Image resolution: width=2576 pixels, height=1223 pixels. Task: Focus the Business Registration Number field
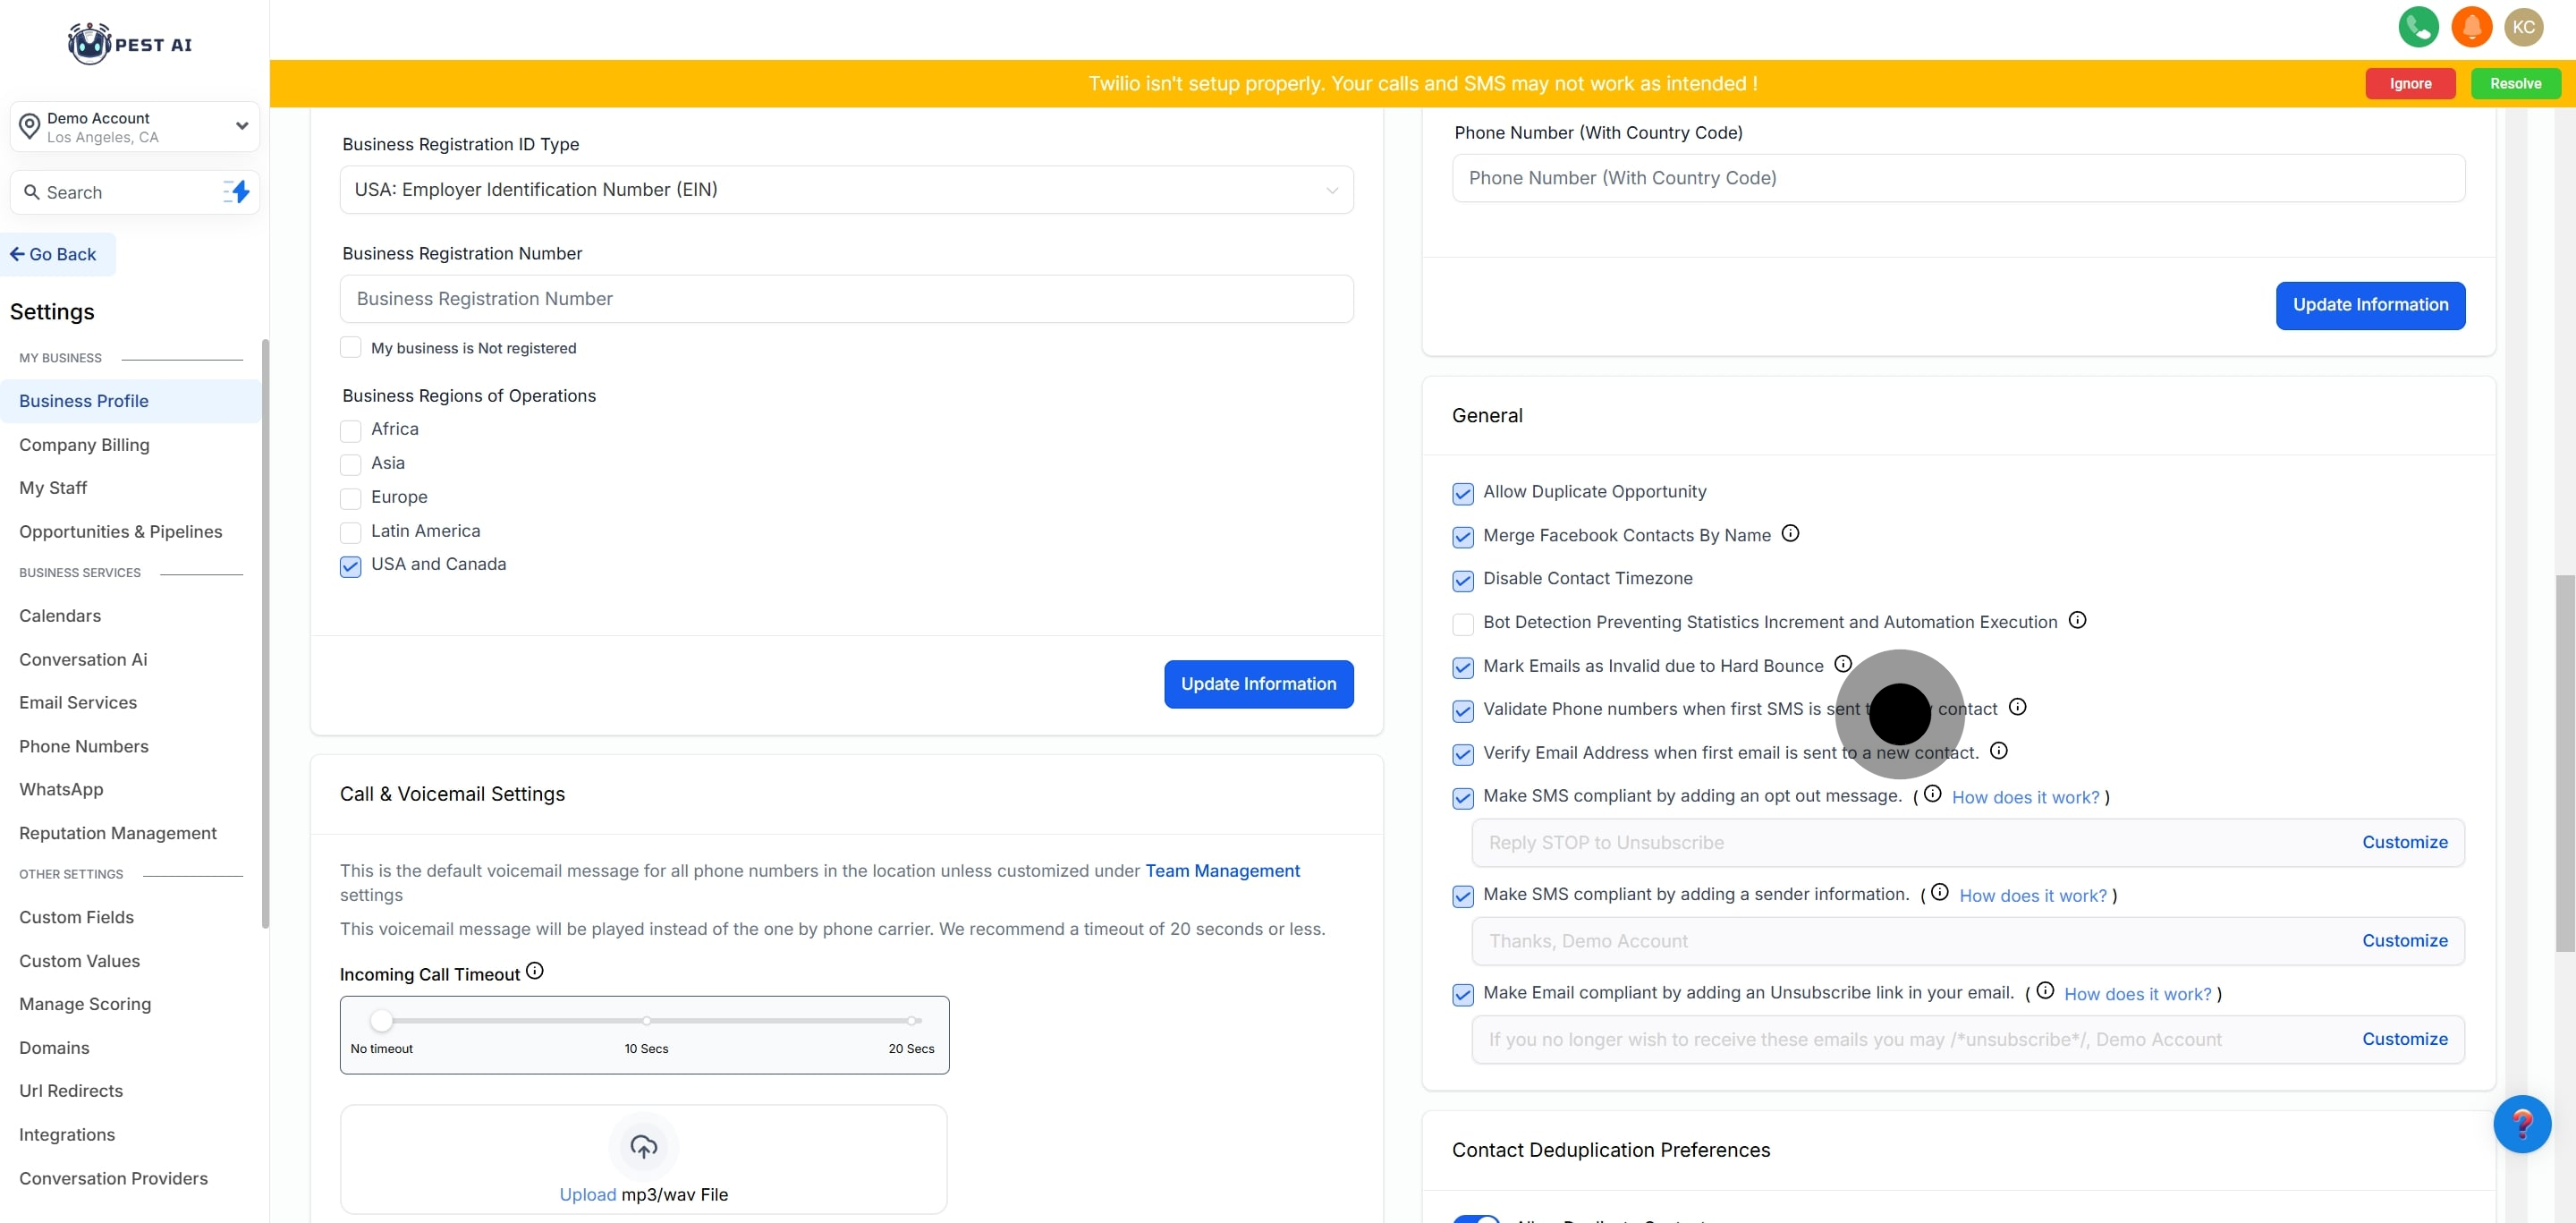click(x=846, y=299)
